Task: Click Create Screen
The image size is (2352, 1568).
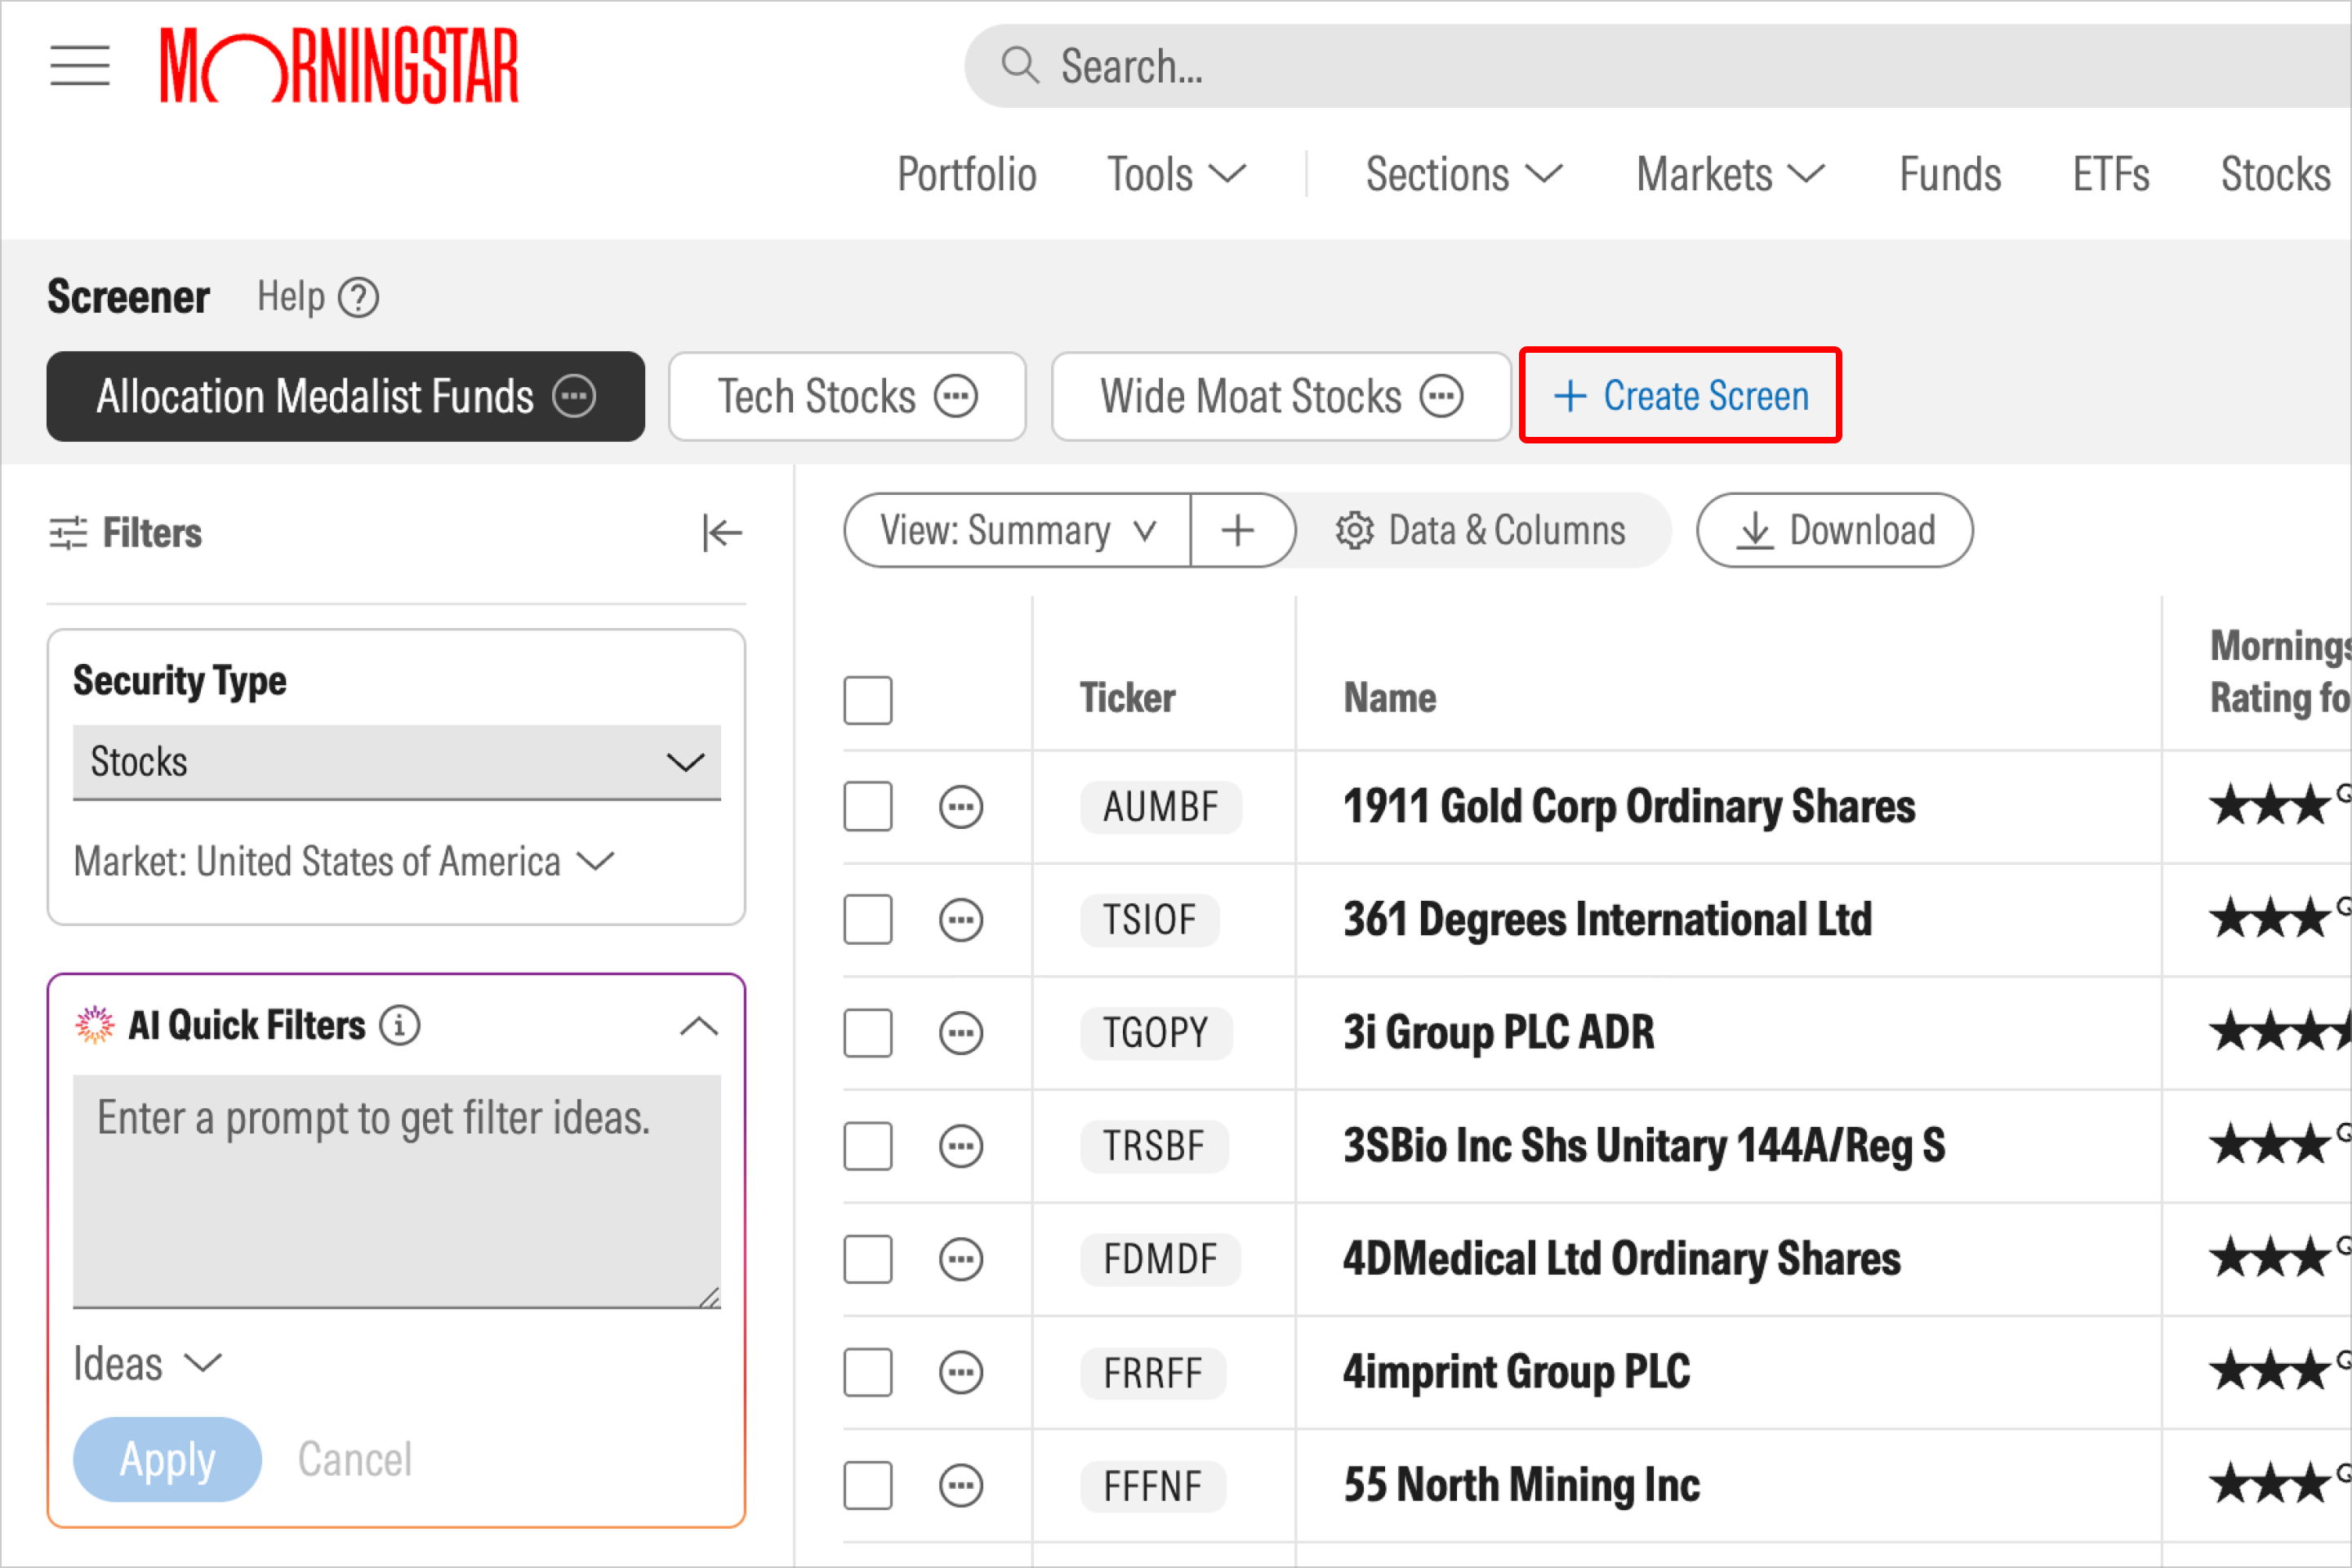Action: (x=1680, y=396)
